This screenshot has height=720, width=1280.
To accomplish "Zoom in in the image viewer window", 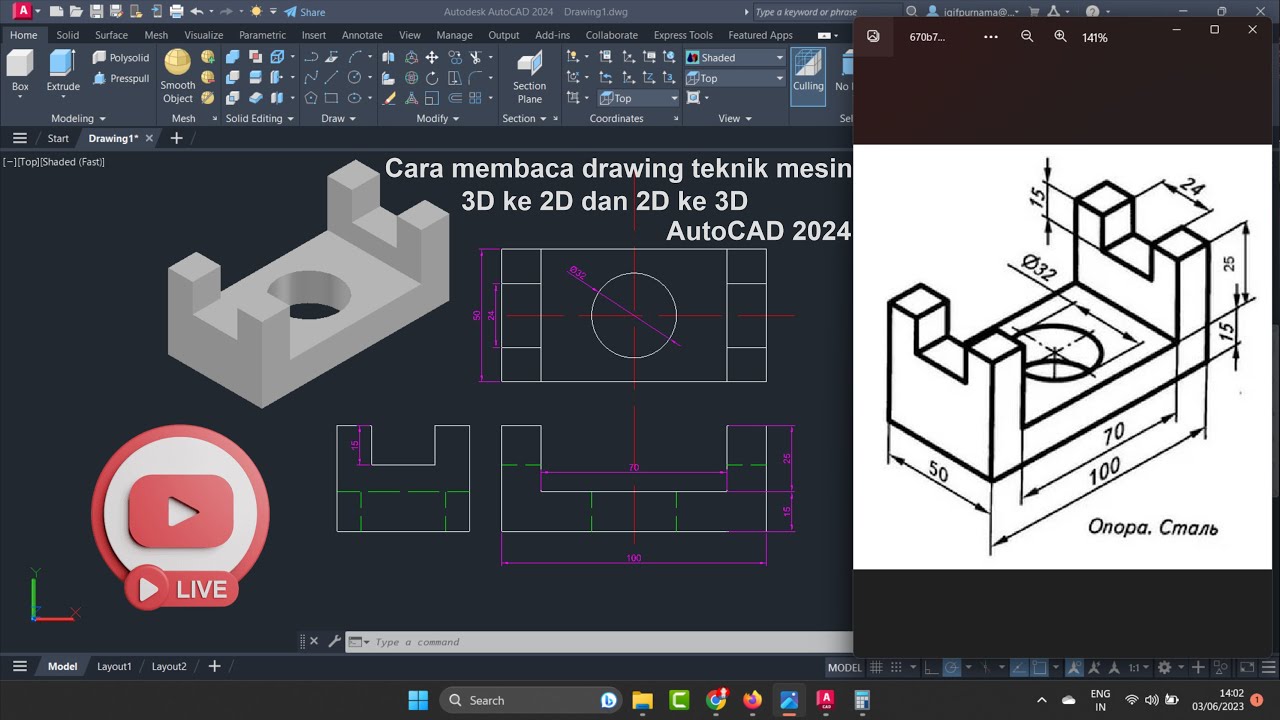I will [1060, 36].
